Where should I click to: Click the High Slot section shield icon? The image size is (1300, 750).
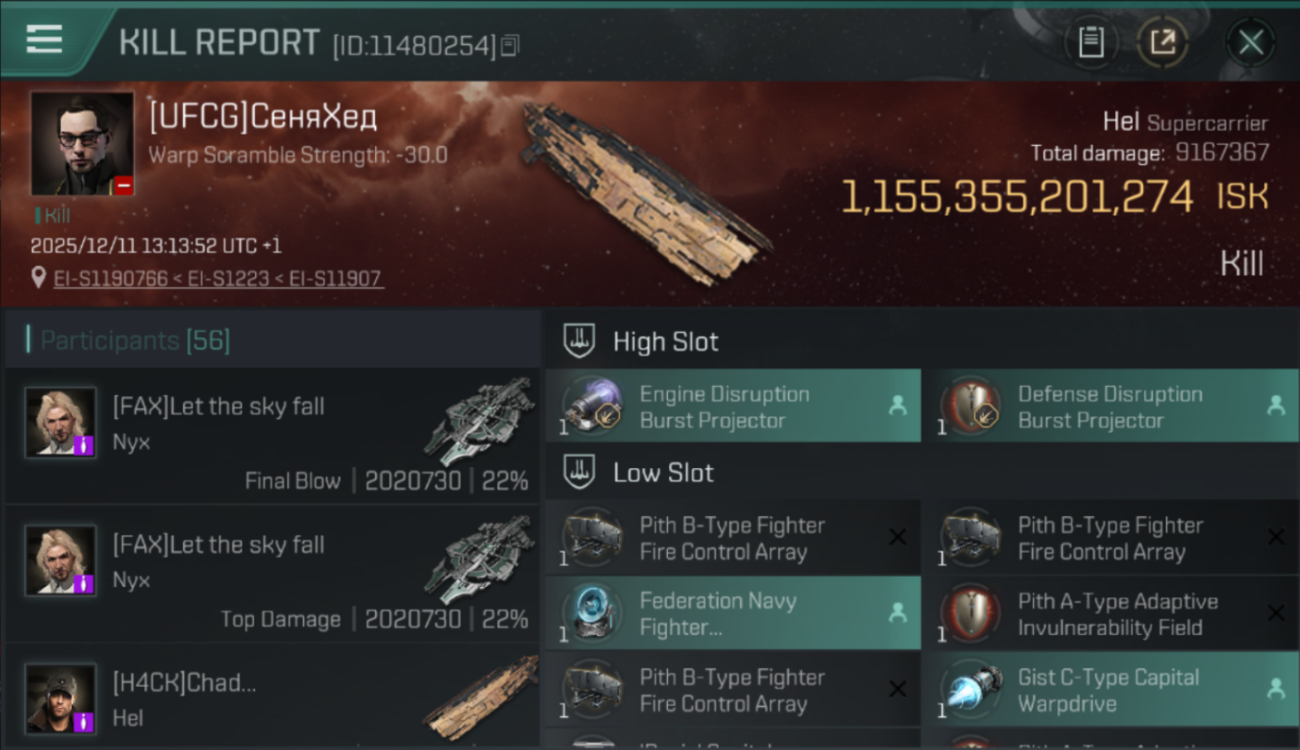click(x=579, y=341)
